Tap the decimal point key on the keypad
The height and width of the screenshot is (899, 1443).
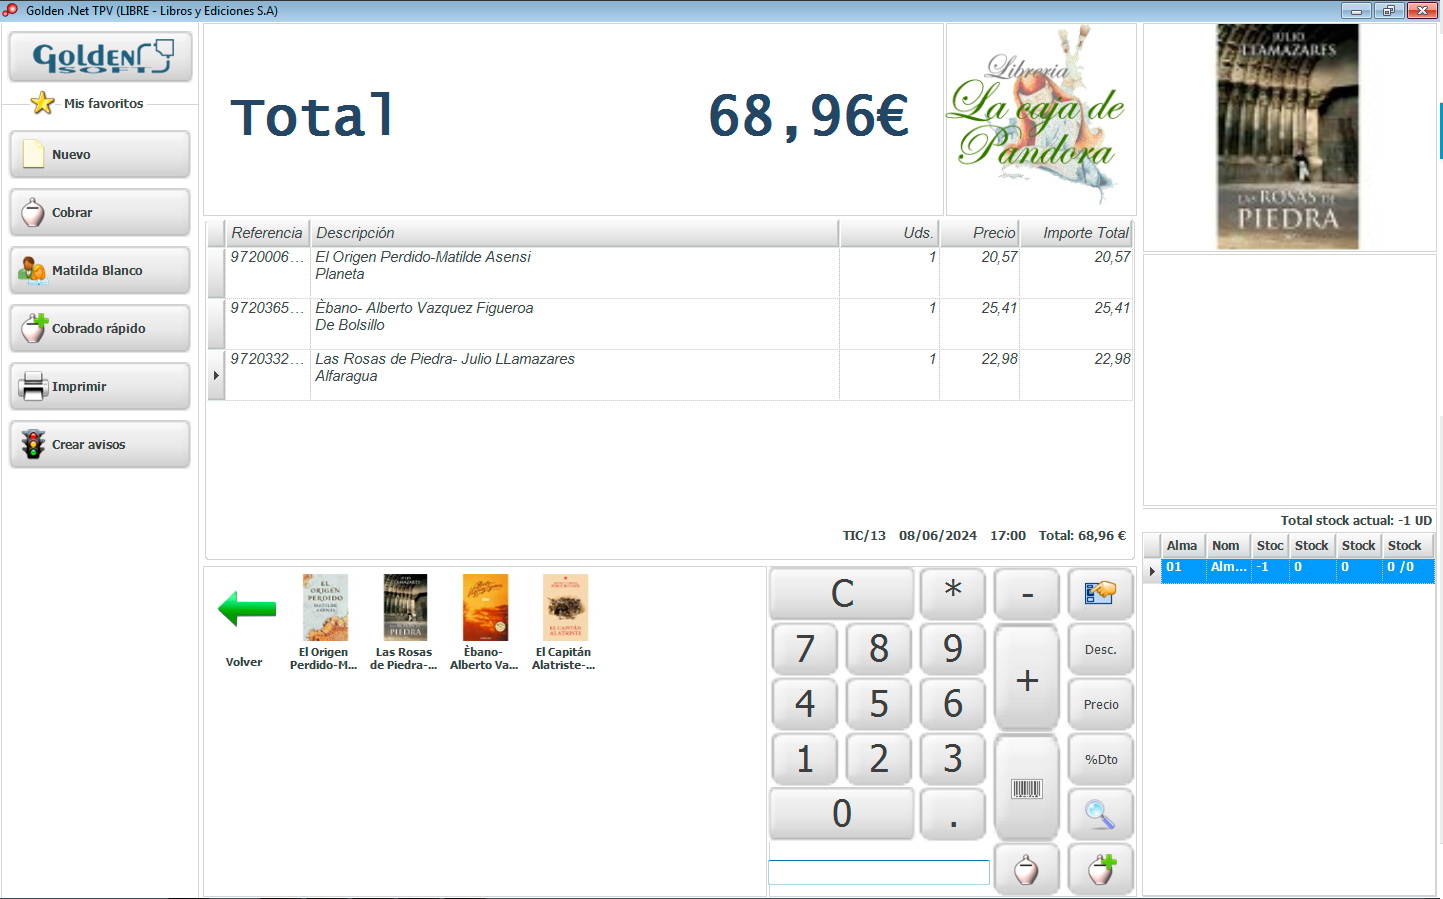953,815
